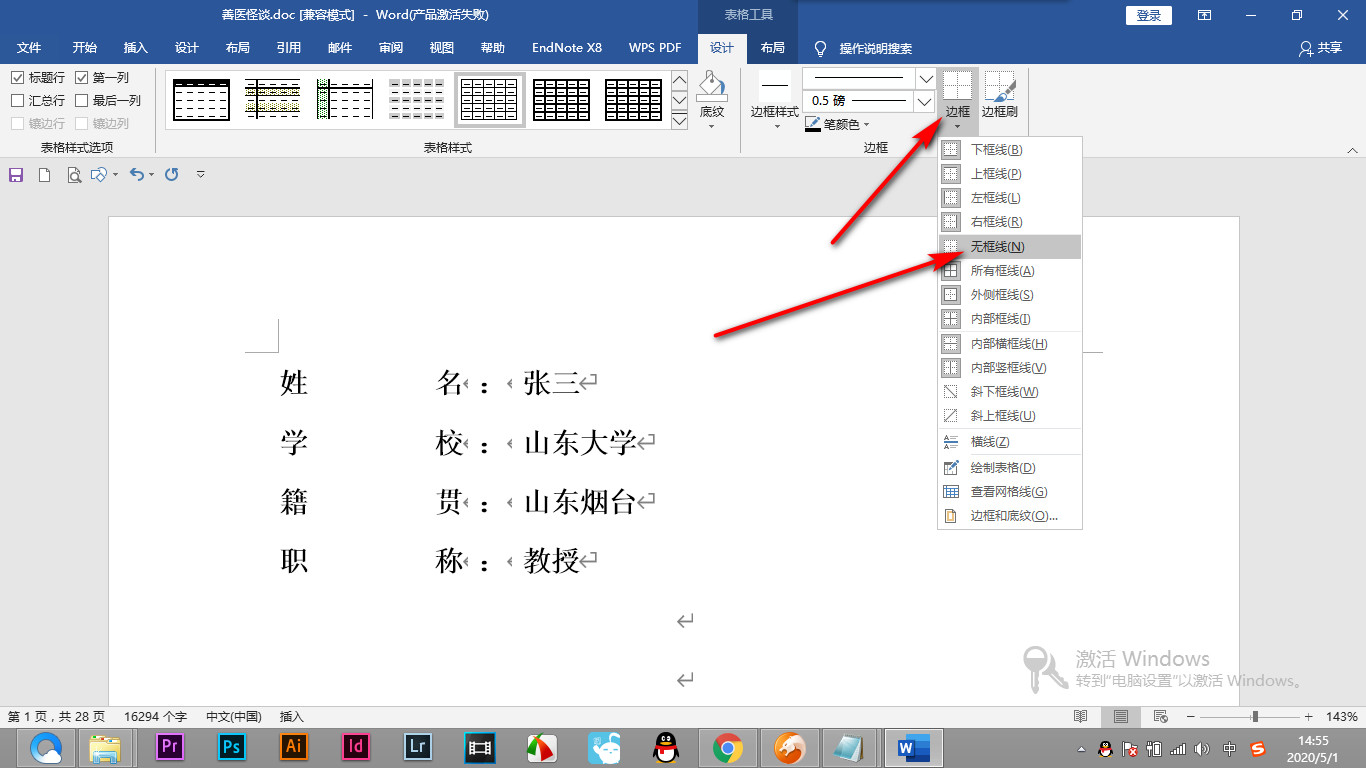Open the 边框刷 border painter tool
1366x768 pixels.
coord(999,96)
